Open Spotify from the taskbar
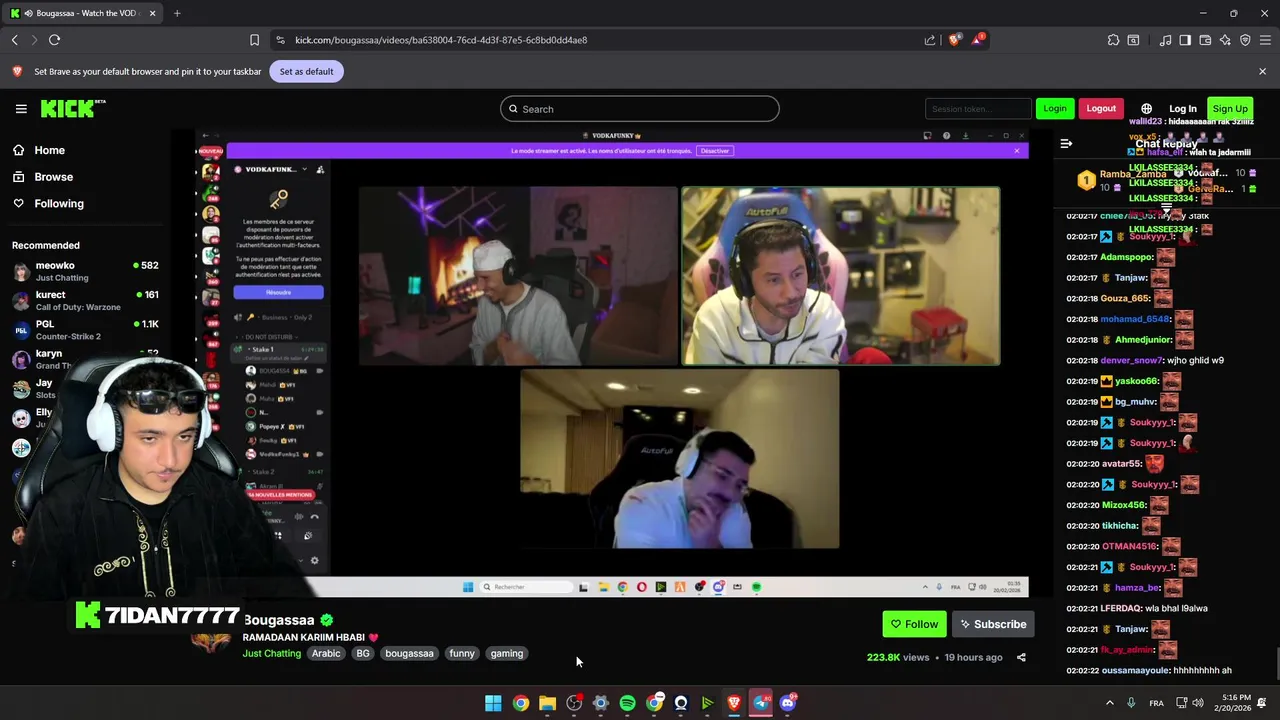This screenshot has width=1280, height=720. click(x=627, y=703)
